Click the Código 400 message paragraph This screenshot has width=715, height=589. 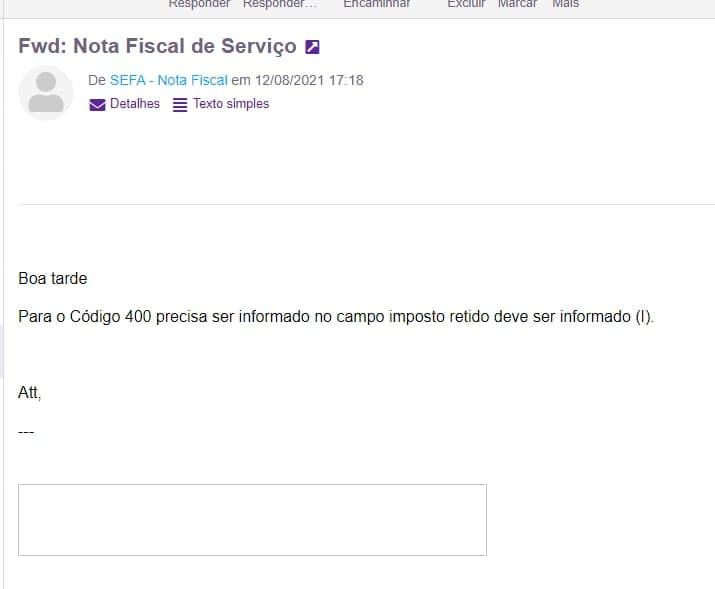point(336,316)
